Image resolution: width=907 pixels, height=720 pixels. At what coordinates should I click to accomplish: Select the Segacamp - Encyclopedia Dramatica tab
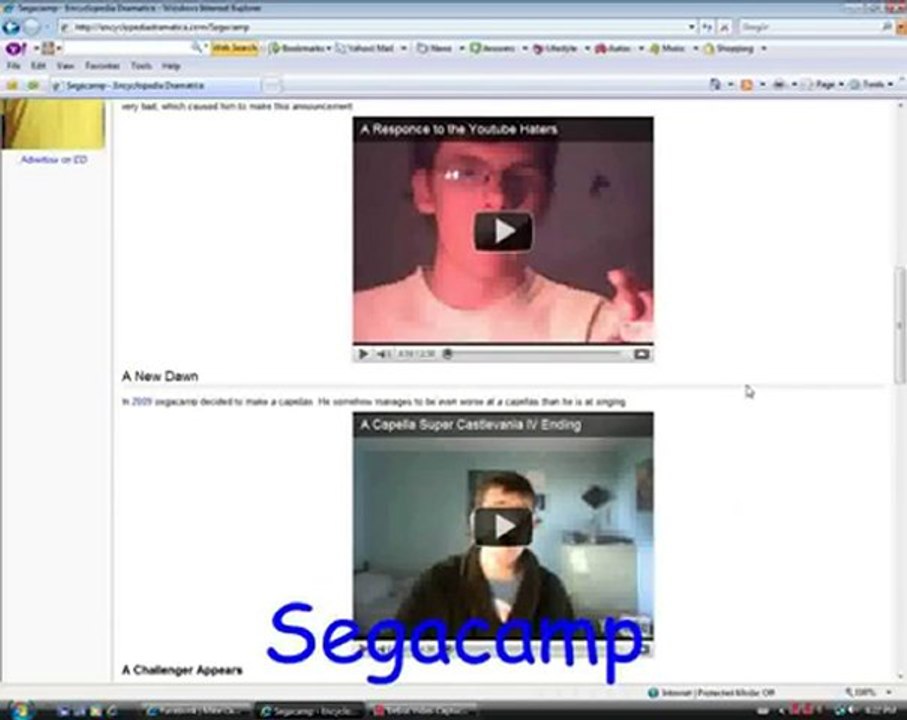(x=154, y=86)
